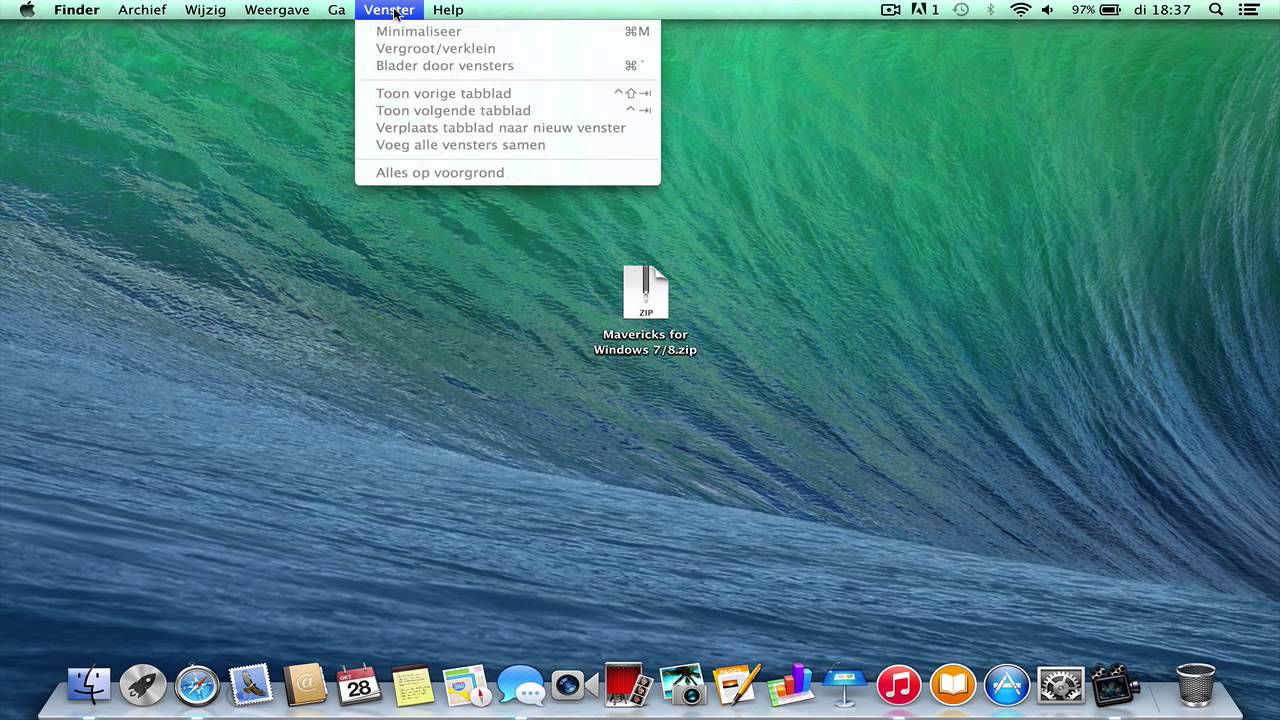This screenshot has height=720, width=1280.
Task: Open Maps icon in Dock
Action: coord(467,685)
